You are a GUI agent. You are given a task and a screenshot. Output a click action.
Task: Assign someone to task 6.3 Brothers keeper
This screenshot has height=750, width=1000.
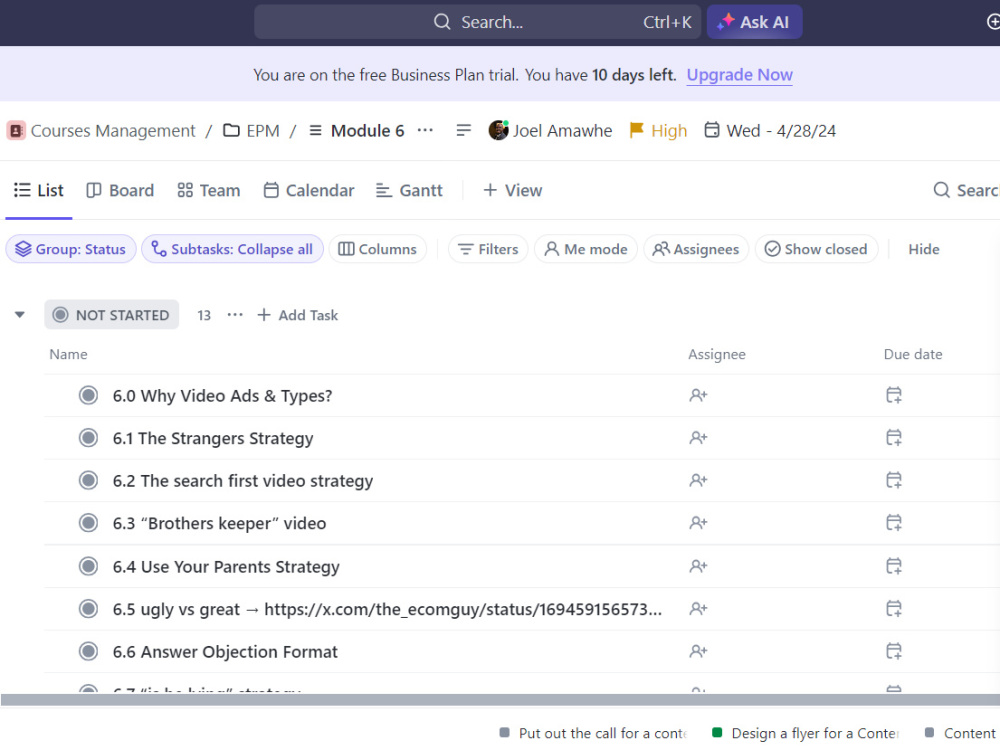point(698,523)
